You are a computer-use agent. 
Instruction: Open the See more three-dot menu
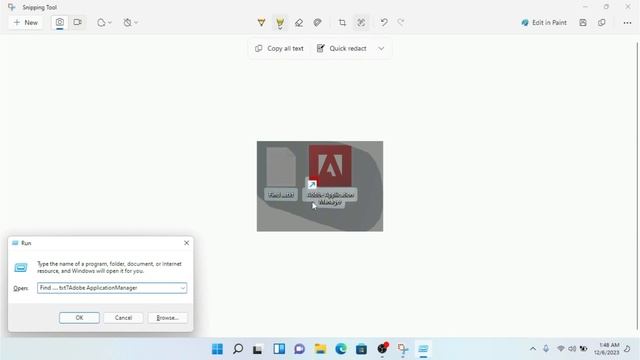point(627,23)
